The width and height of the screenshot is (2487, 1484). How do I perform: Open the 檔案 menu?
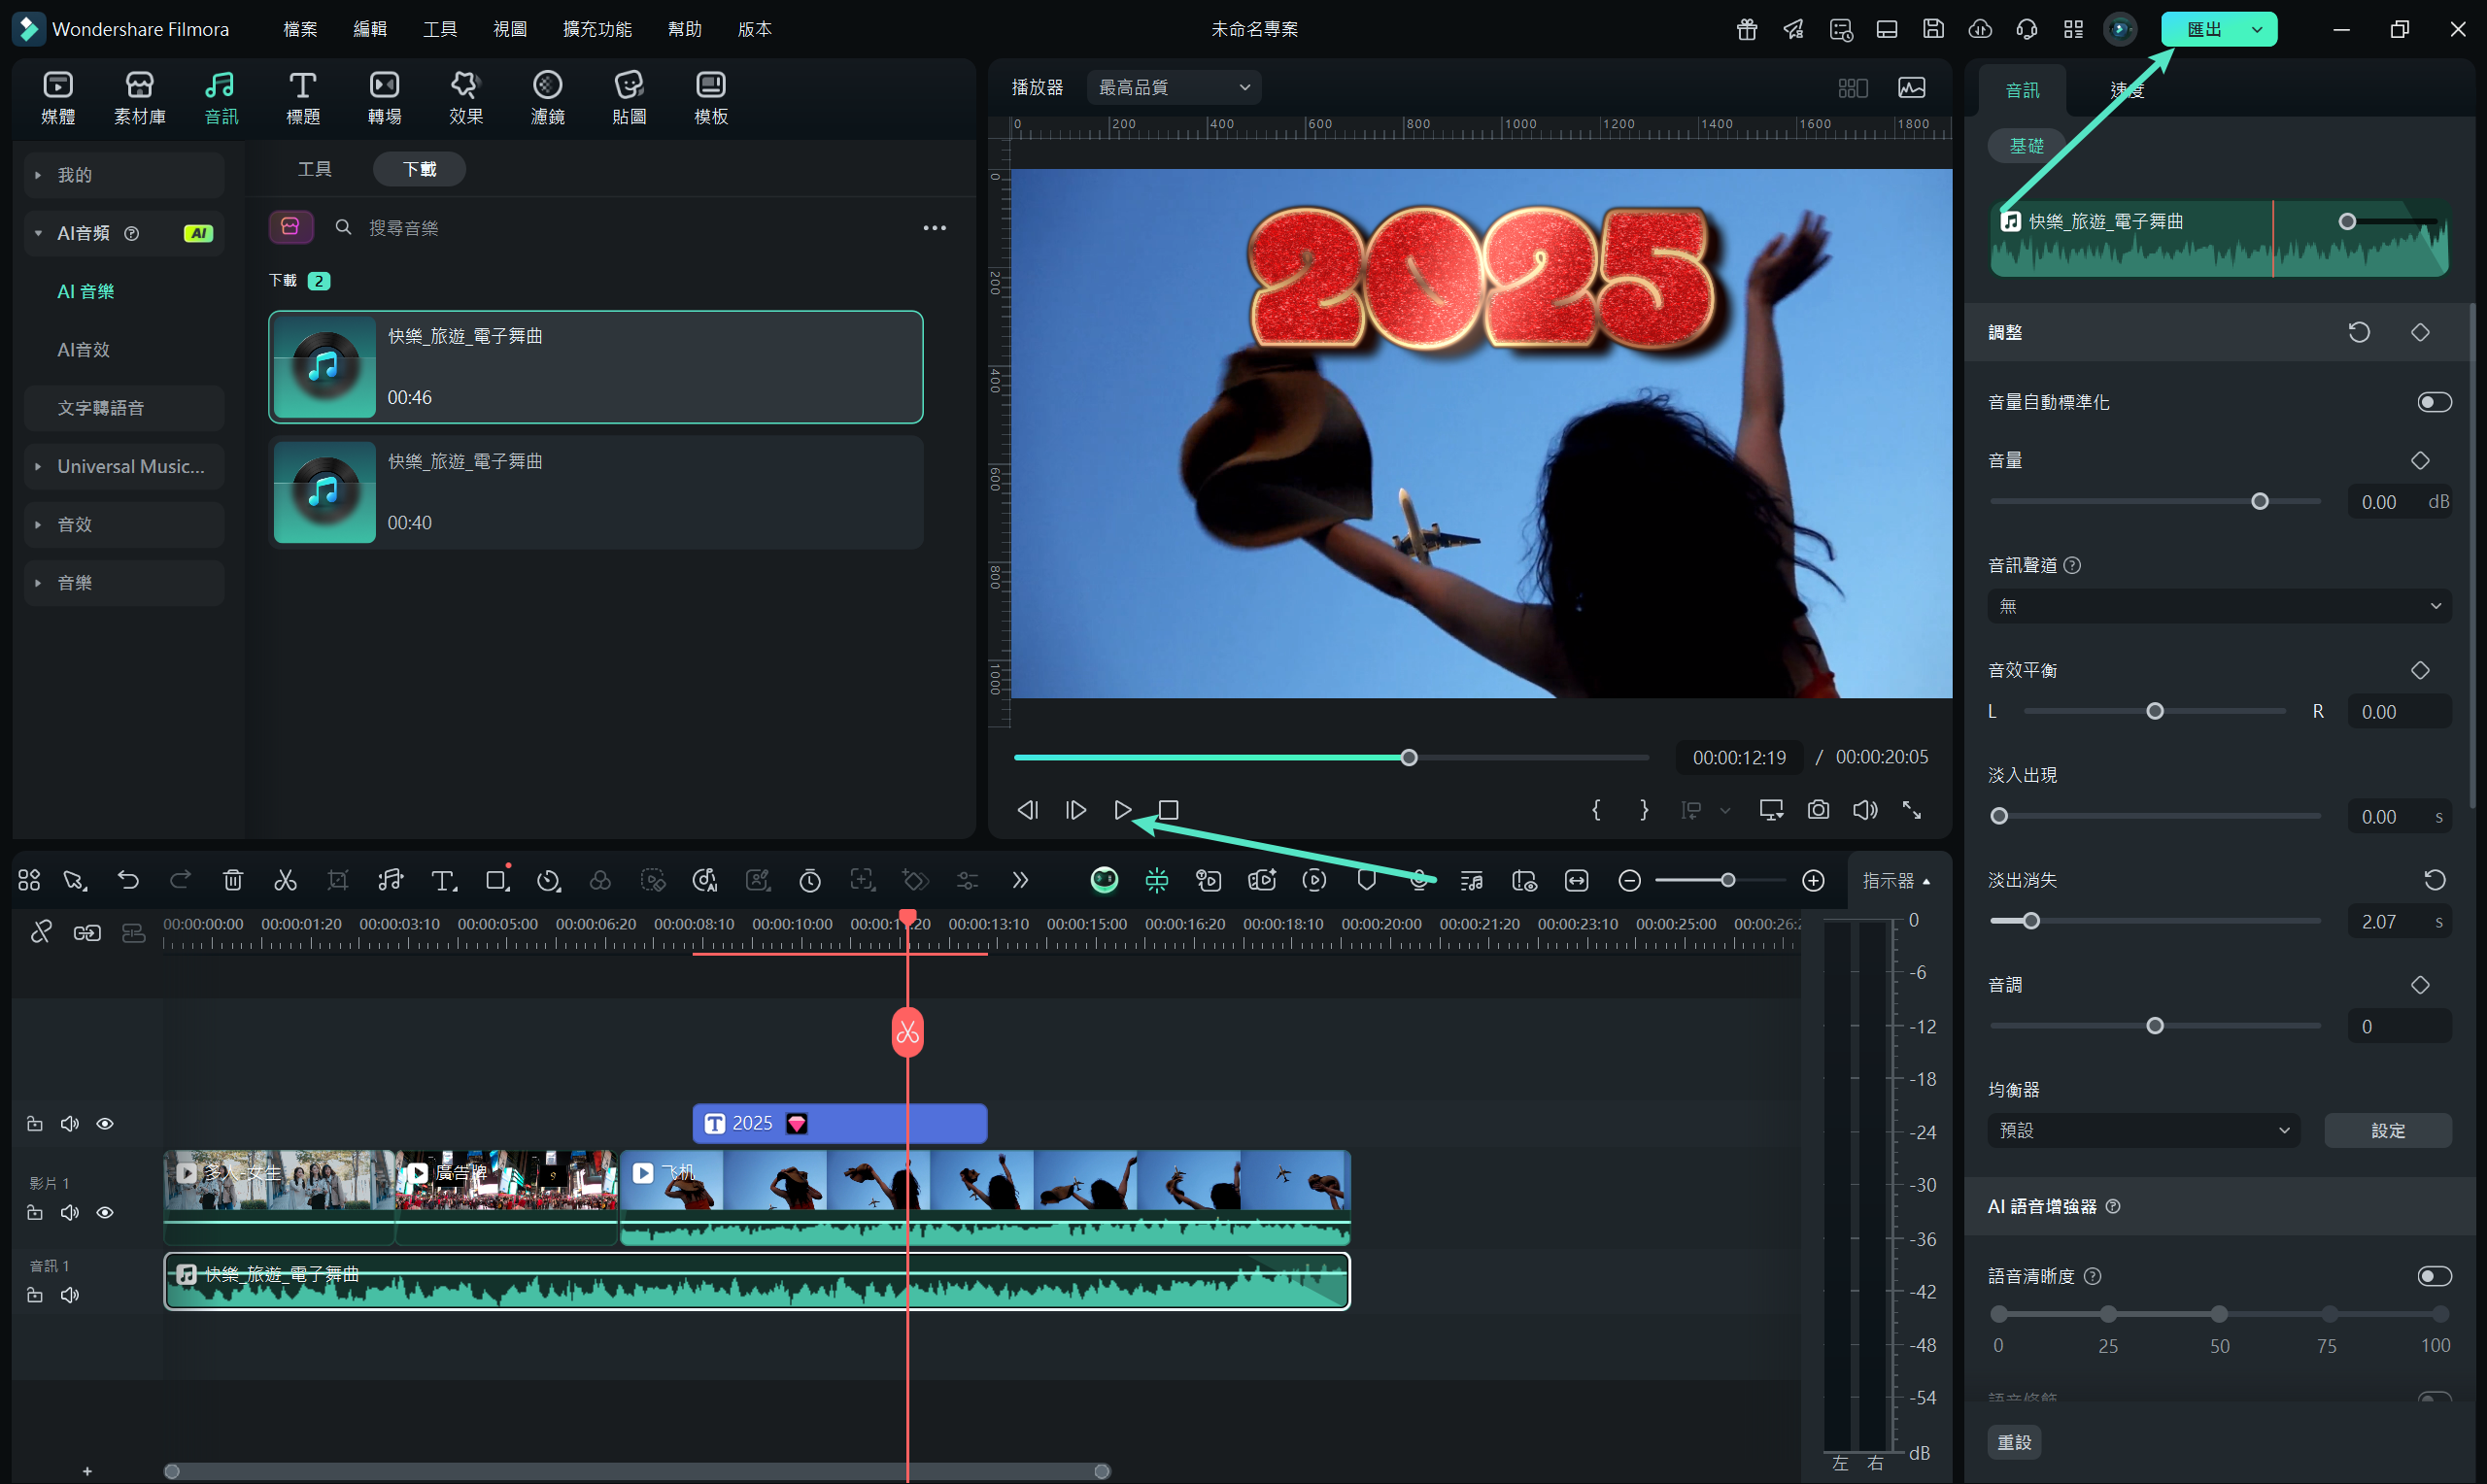[x=300, y=29]
